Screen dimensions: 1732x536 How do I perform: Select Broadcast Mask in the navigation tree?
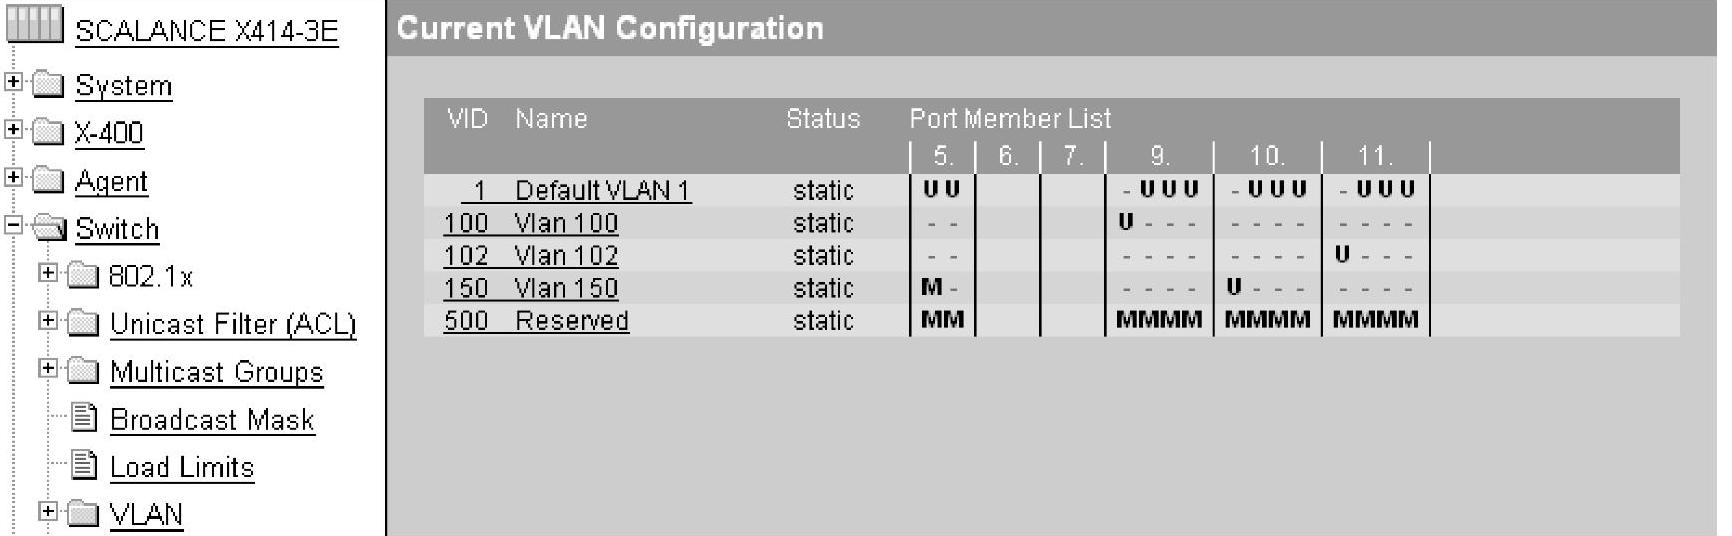212,420
